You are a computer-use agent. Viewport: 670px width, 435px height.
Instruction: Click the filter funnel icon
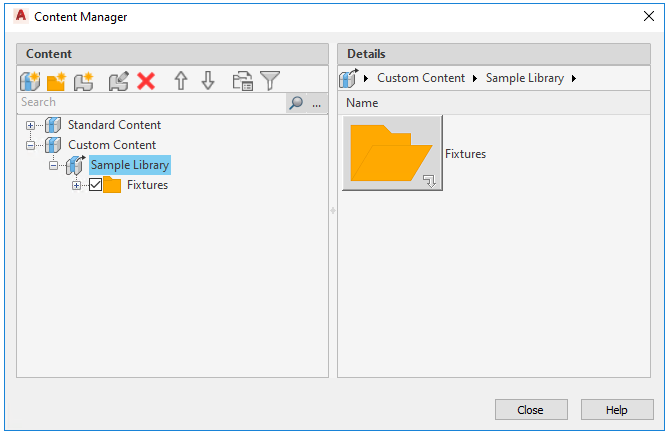pos(270,81)
